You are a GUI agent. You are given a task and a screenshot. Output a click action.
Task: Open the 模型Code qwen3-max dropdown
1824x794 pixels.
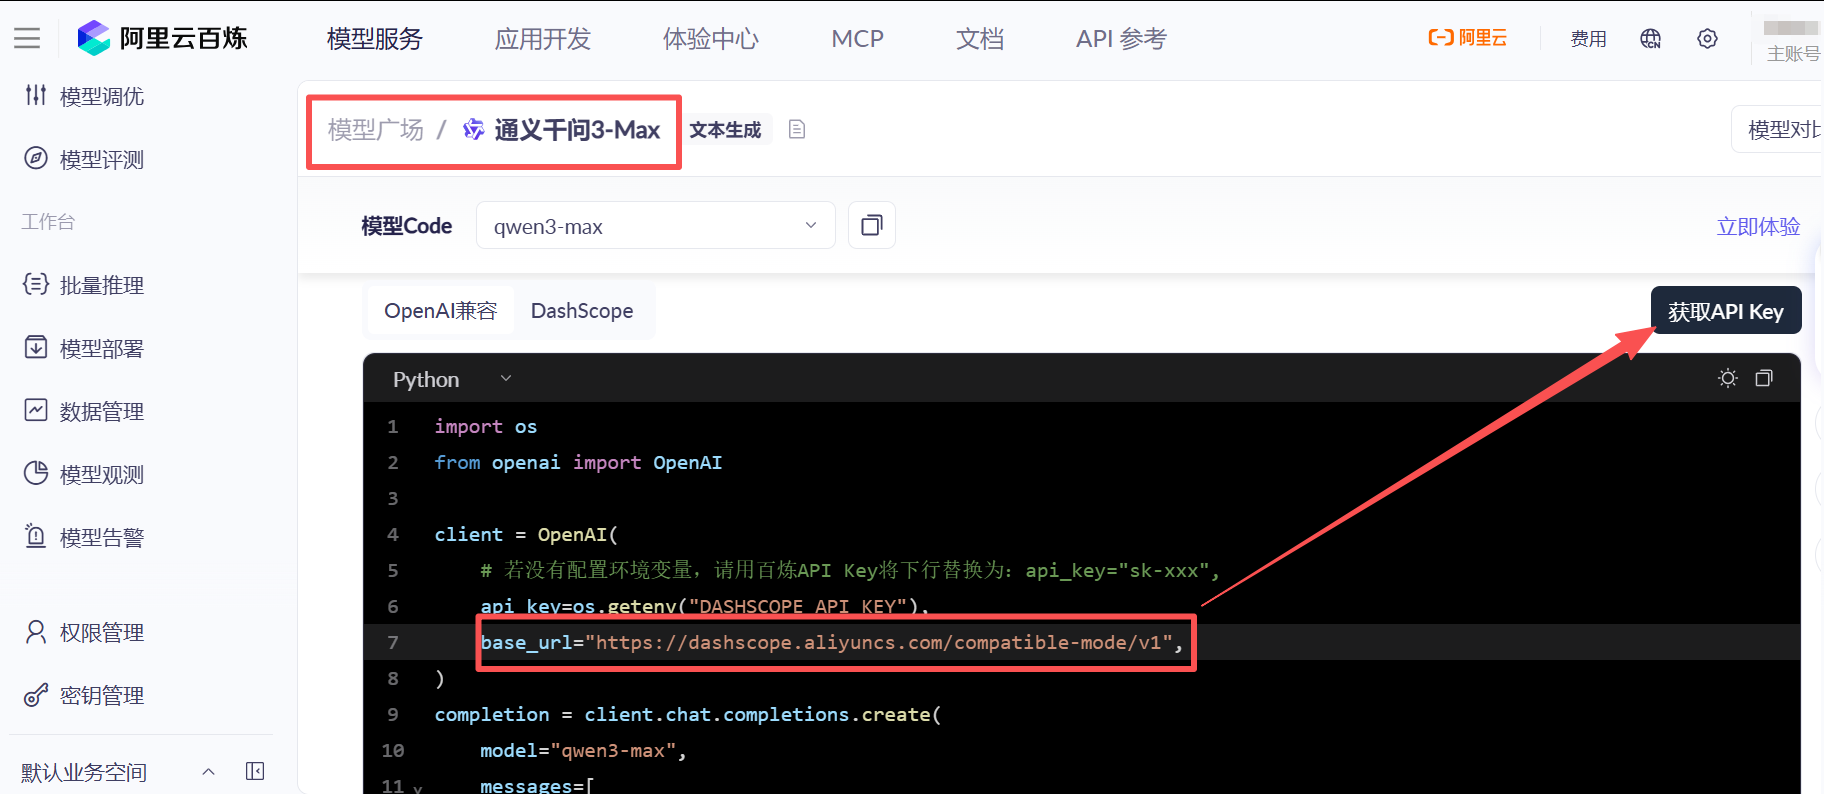pos(656,225)
